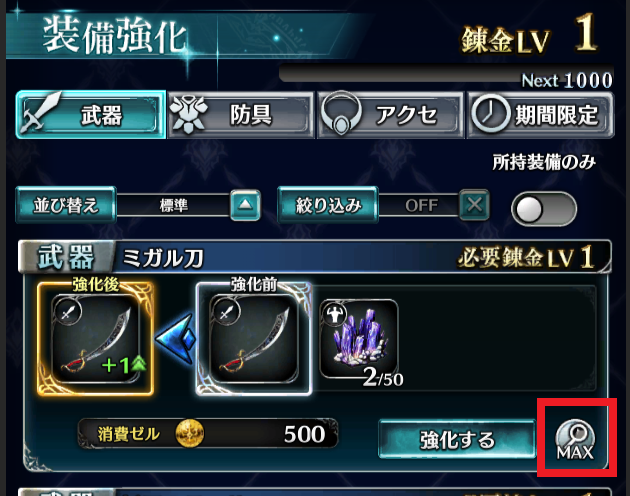Viewport: 630px width, 496px height.
Task: Select the 強化後 enhanced Migal sword thumbnail
Action: tap(96, 339)
